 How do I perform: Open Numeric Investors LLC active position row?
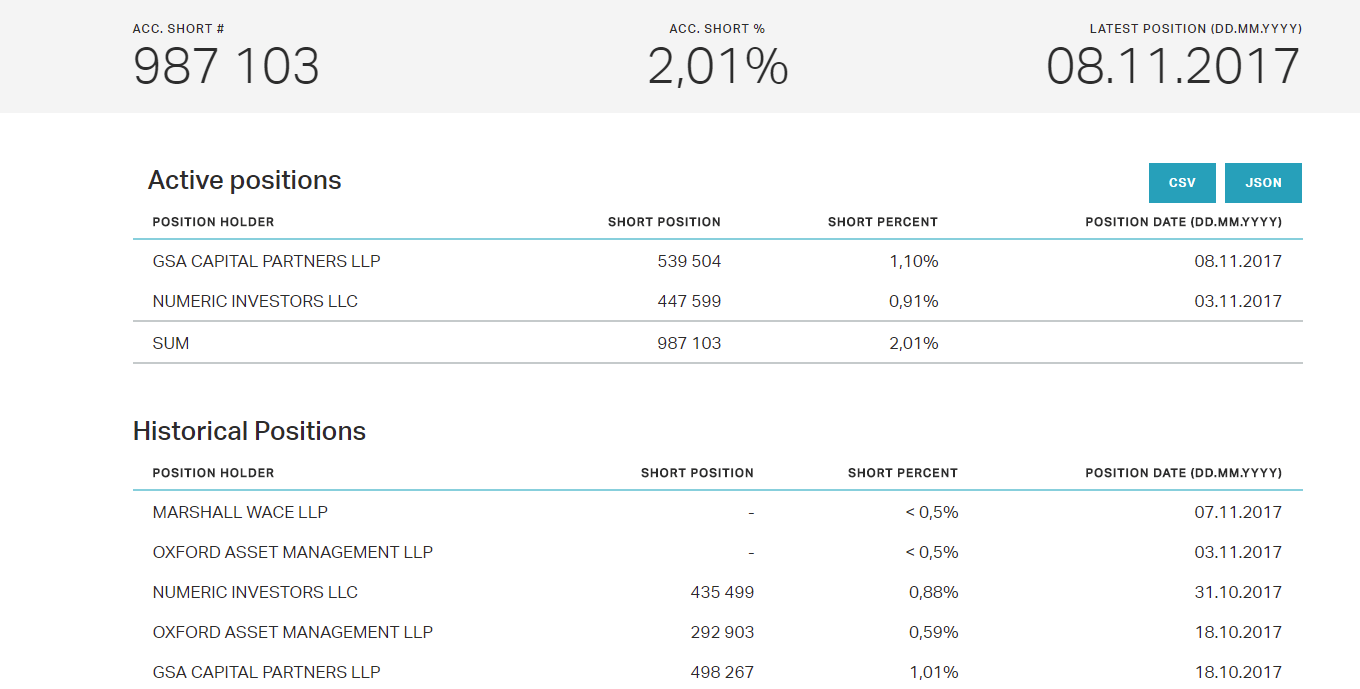pos(255,301)
